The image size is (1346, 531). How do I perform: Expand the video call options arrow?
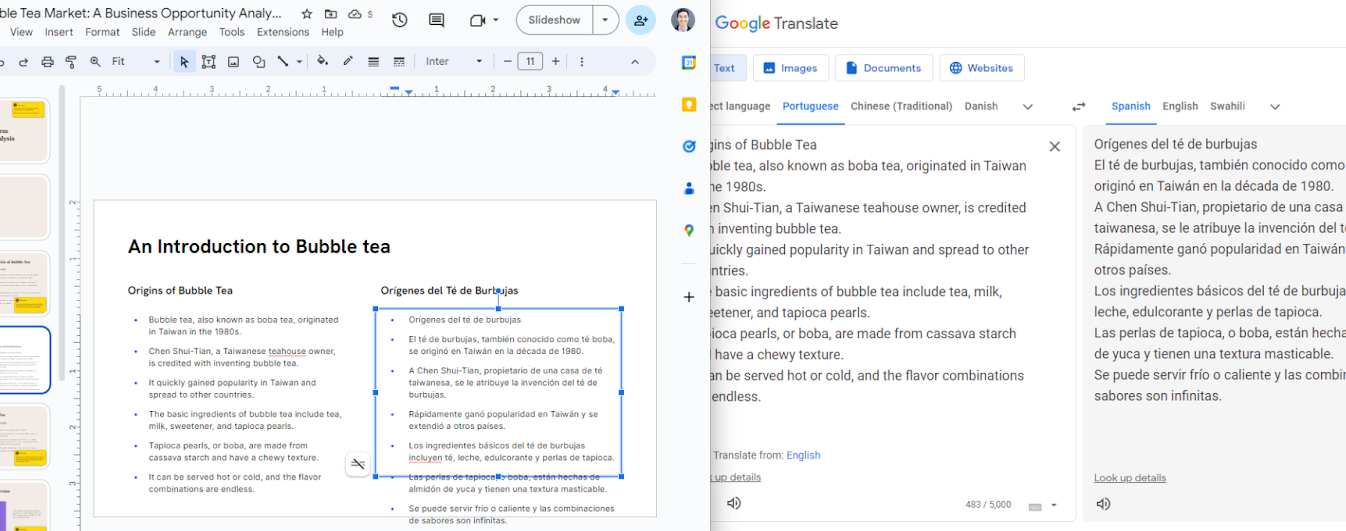click(495, 20)
